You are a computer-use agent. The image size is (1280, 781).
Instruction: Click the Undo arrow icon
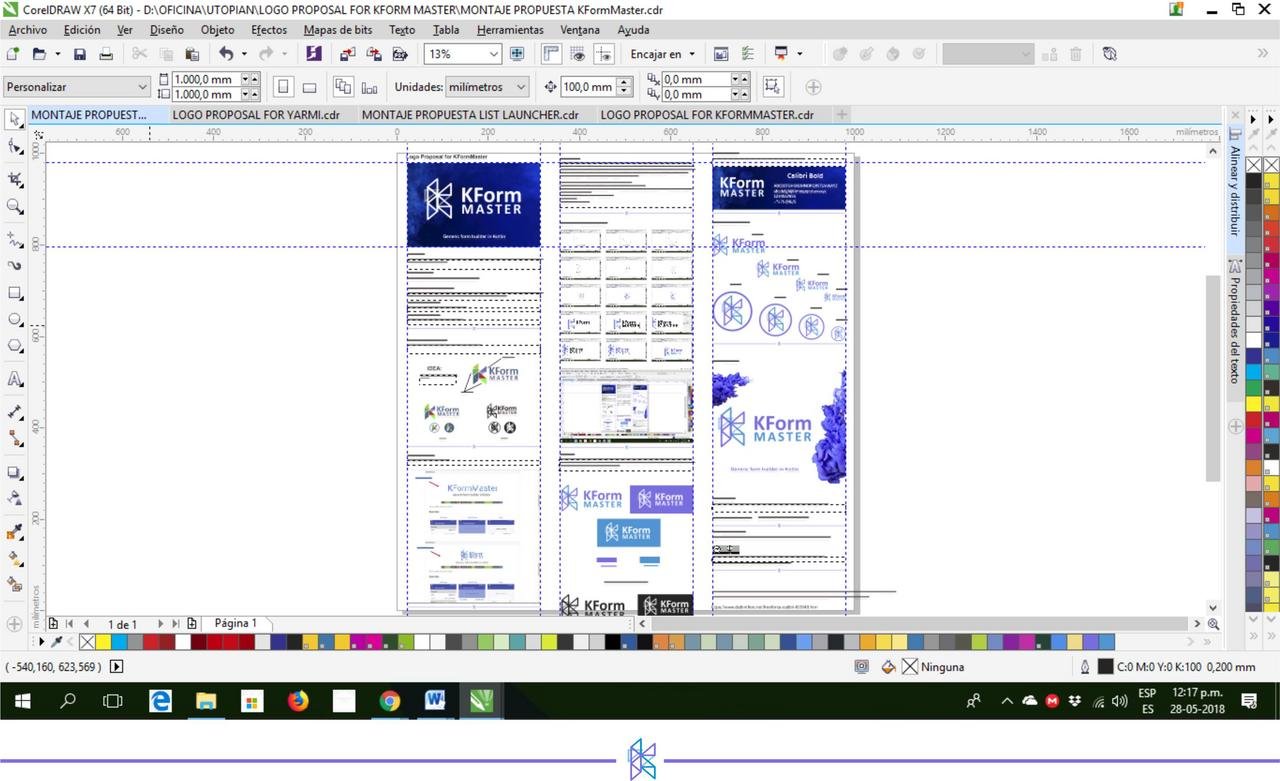226,54
